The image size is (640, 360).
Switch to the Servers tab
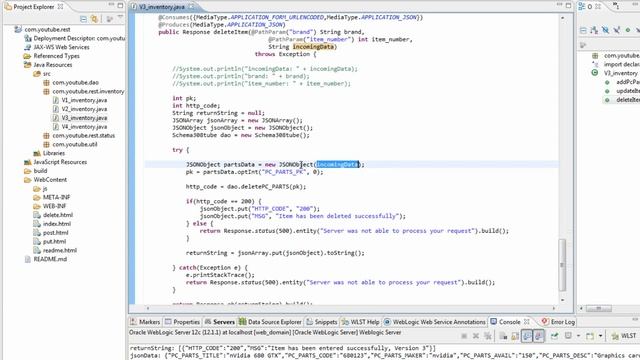point(220,322)
